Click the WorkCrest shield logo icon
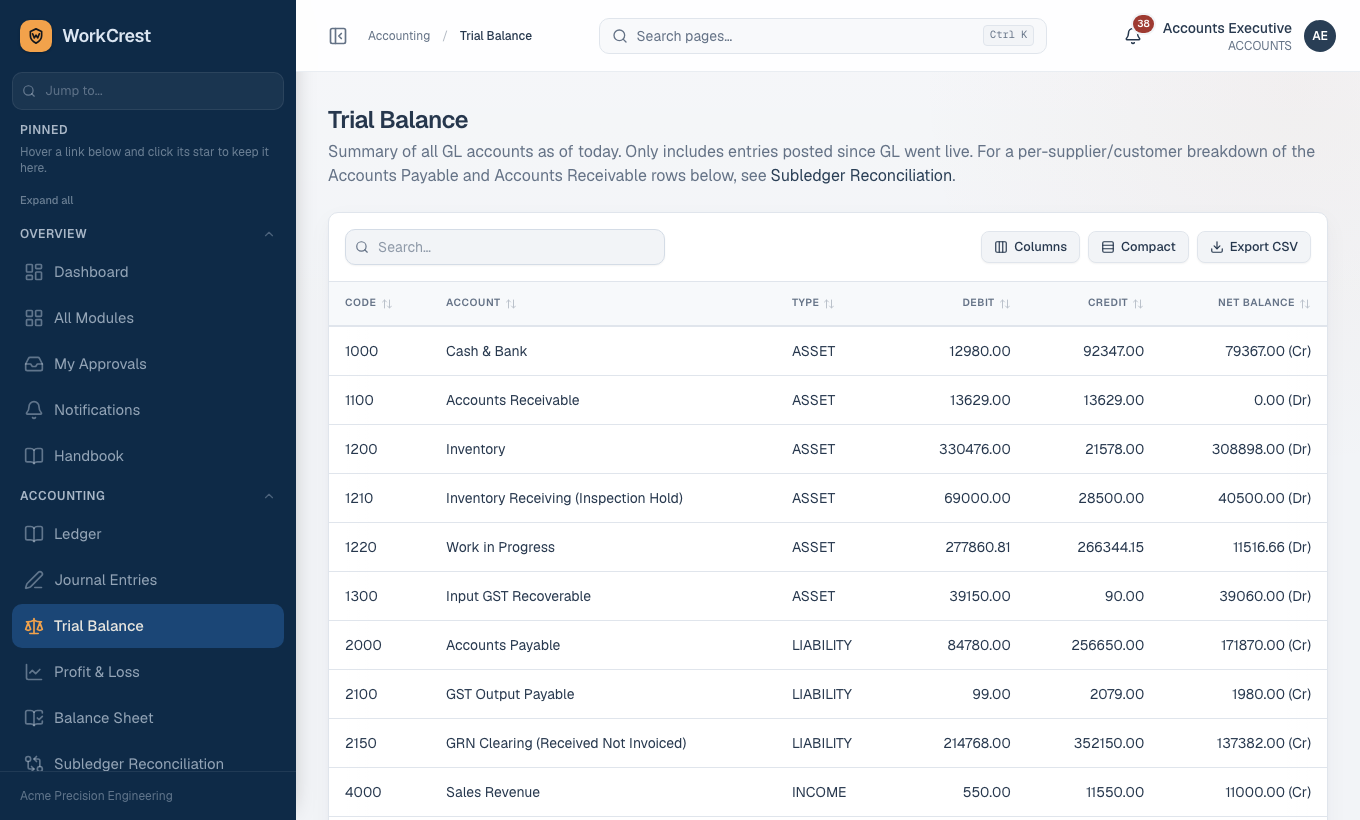The image size is (1360, 820). [x=36, y=36]
